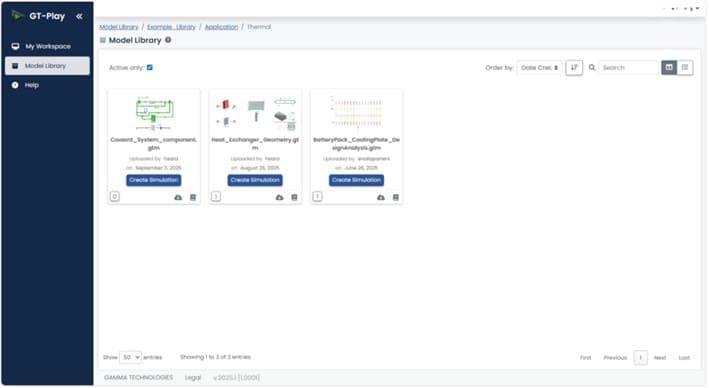
Task: Open the Legal footer link
Action: tap(193, 378)
